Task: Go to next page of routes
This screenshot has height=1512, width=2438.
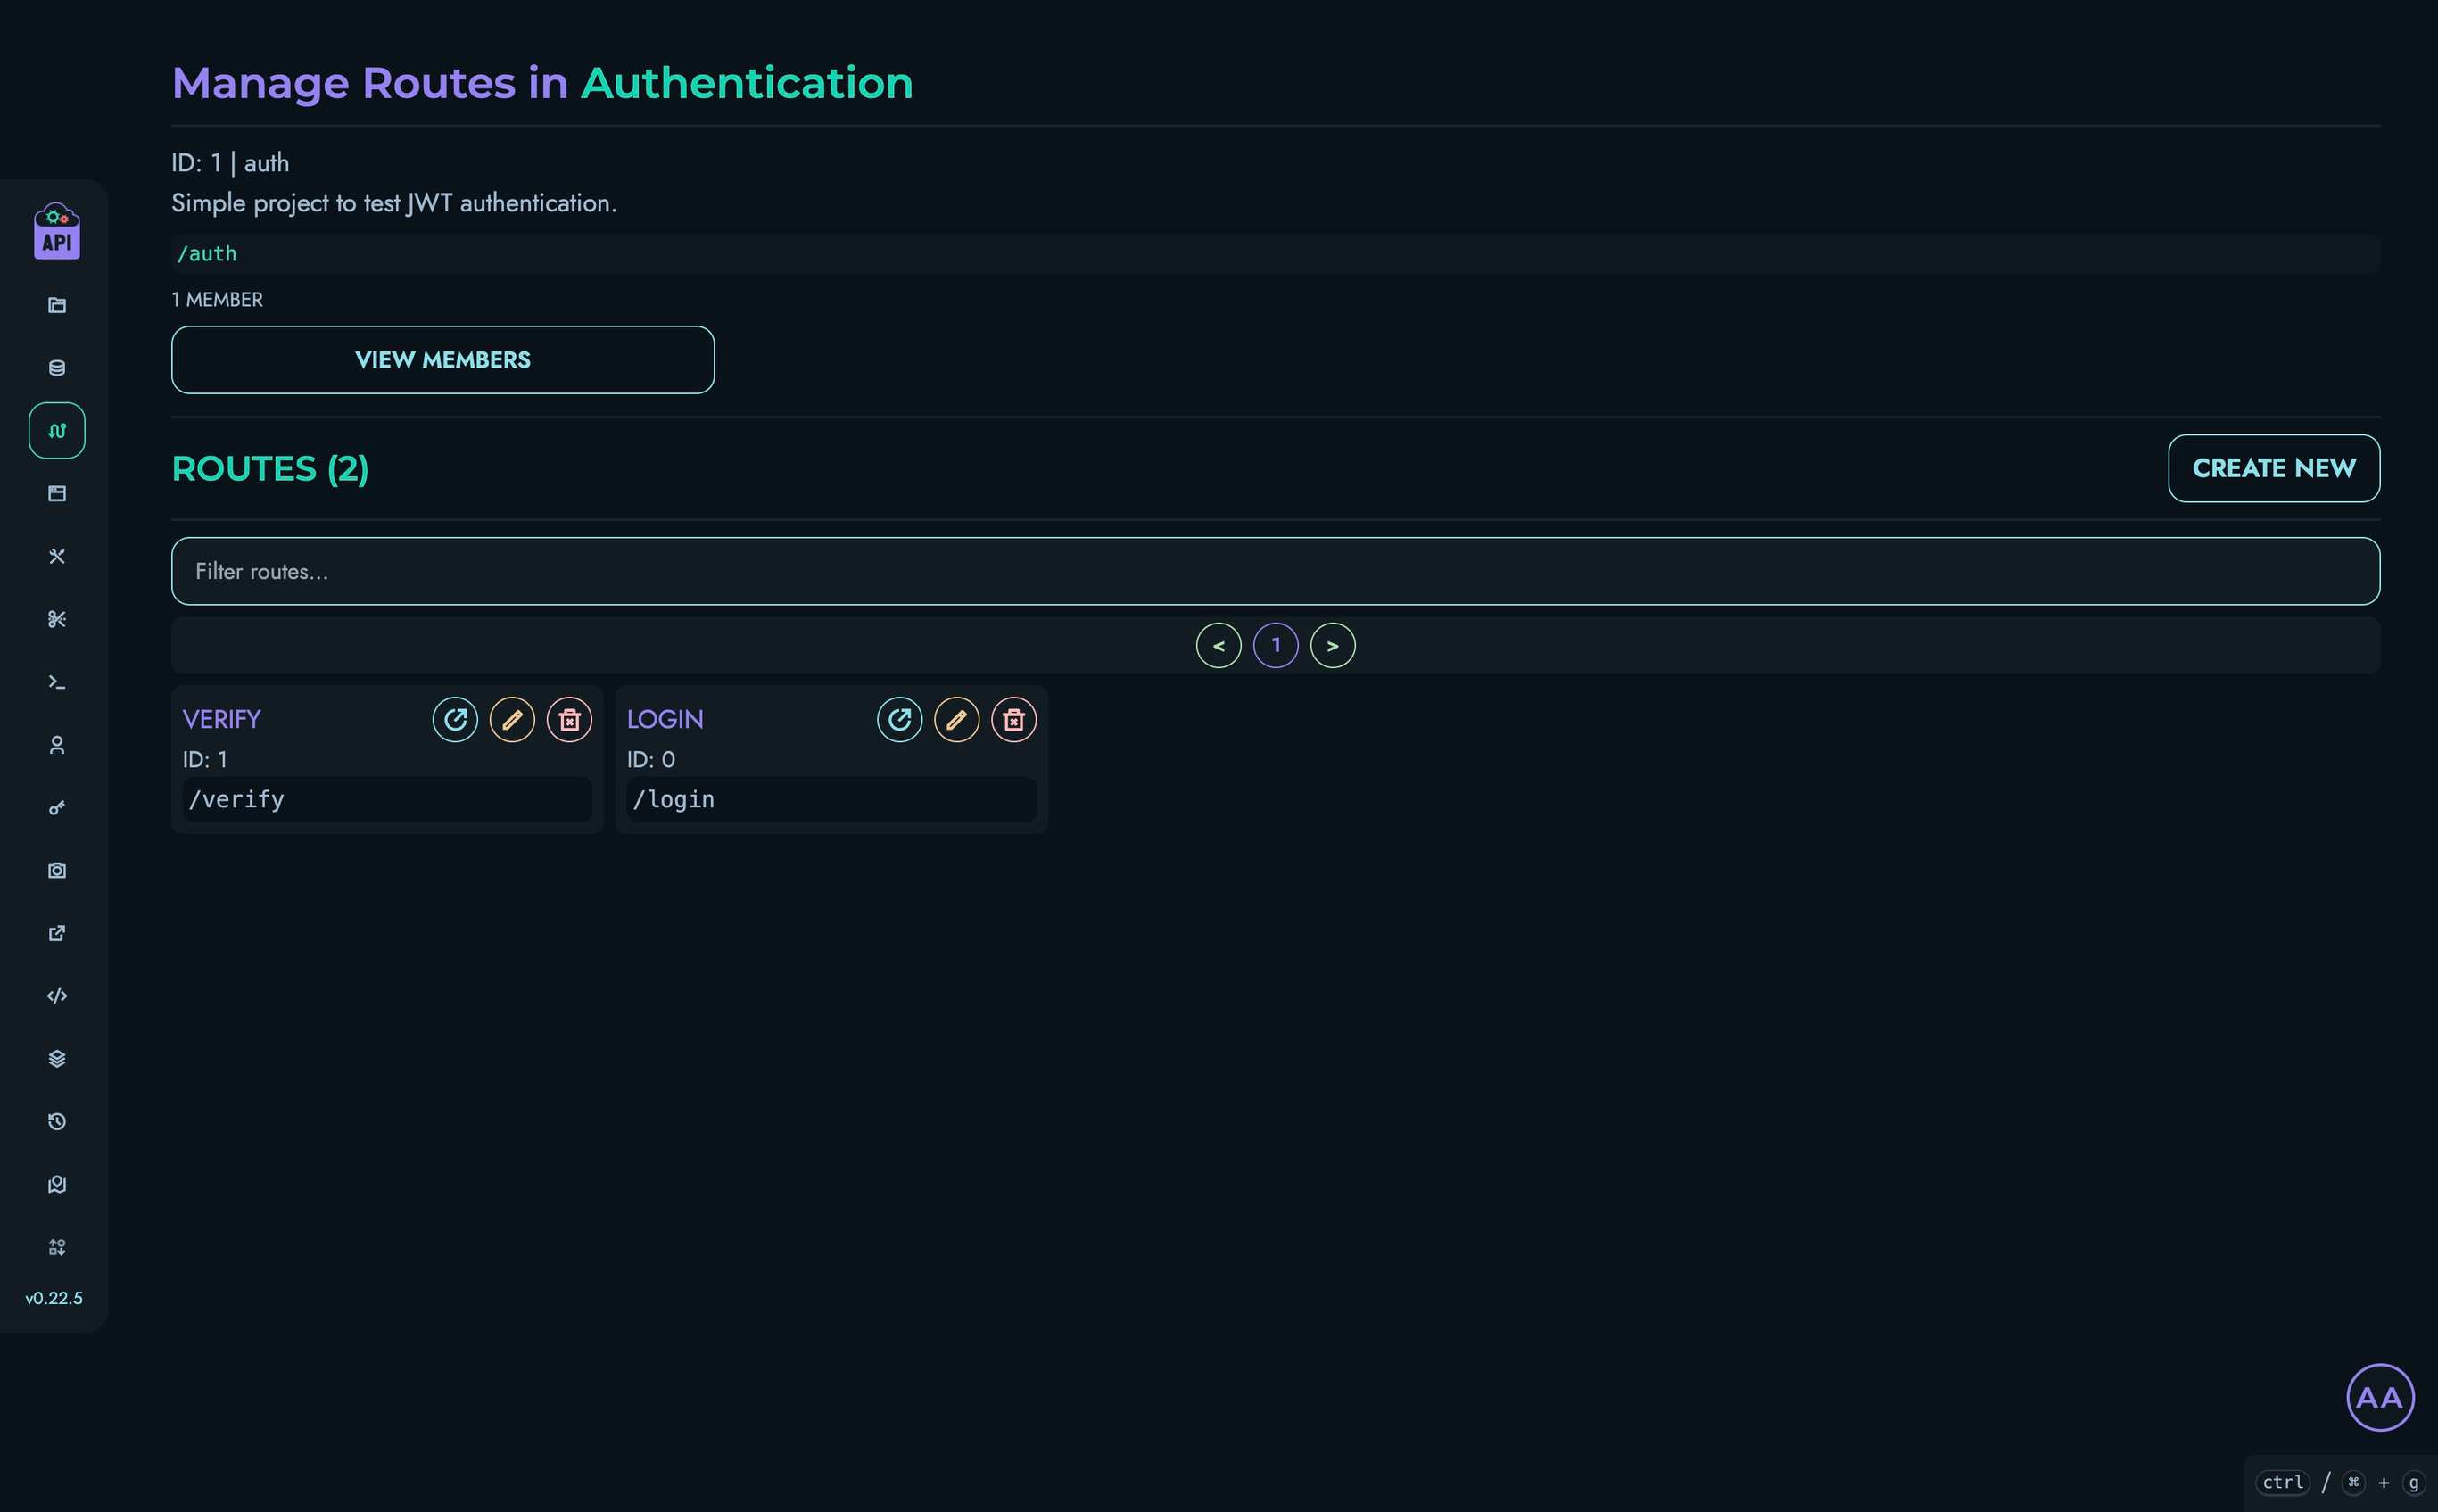Action: (1332, 646)
